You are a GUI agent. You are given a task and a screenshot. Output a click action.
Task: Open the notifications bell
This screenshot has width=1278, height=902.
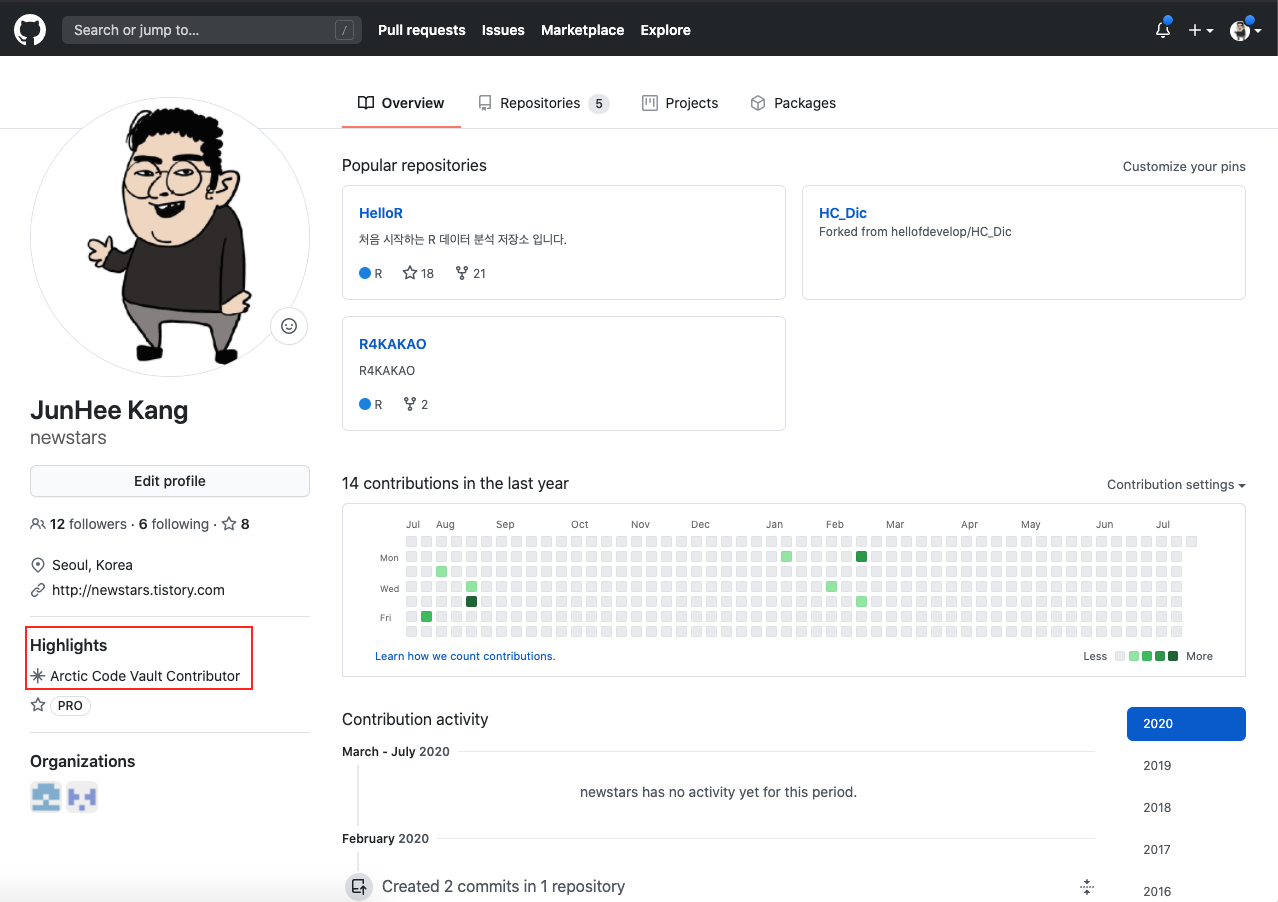click(x=1163, y=30)
